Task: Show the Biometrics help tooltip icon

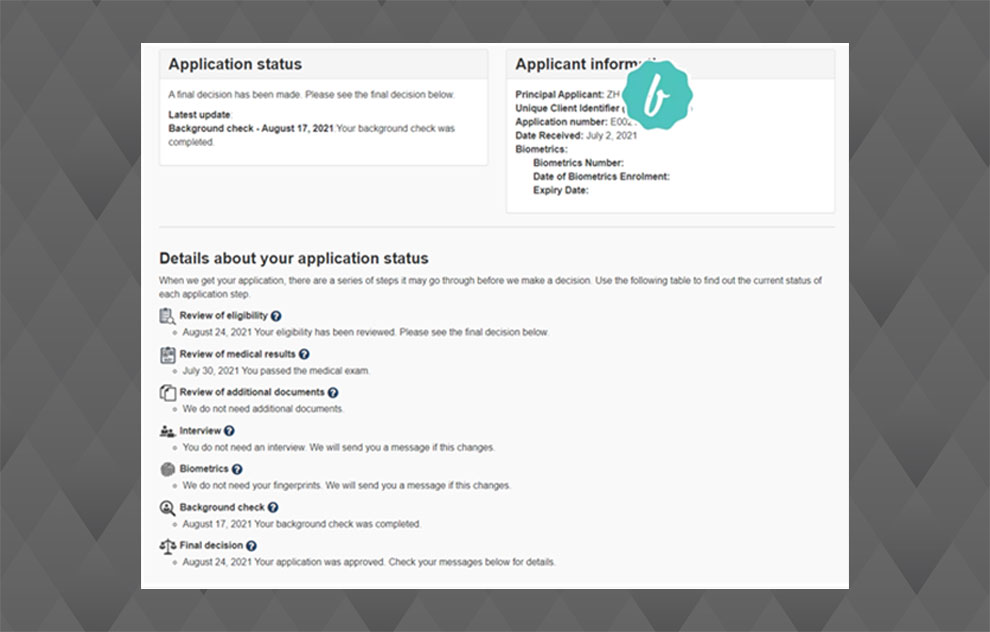Action: (x=237, y=469)
